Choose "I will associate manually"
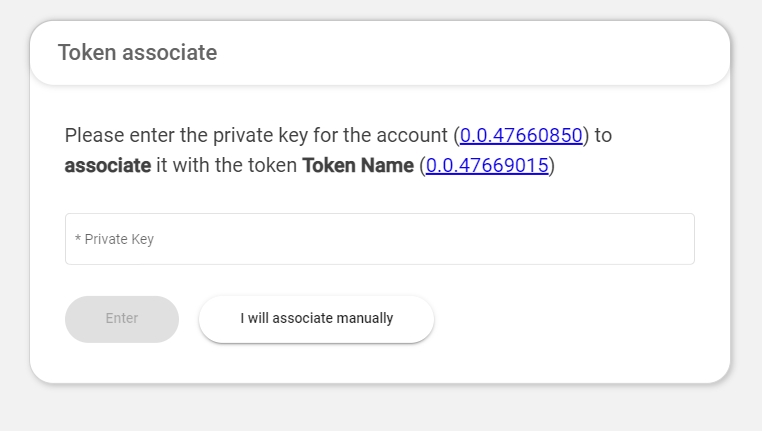This screenshot has width=762, height=431. tap(316, 319)
